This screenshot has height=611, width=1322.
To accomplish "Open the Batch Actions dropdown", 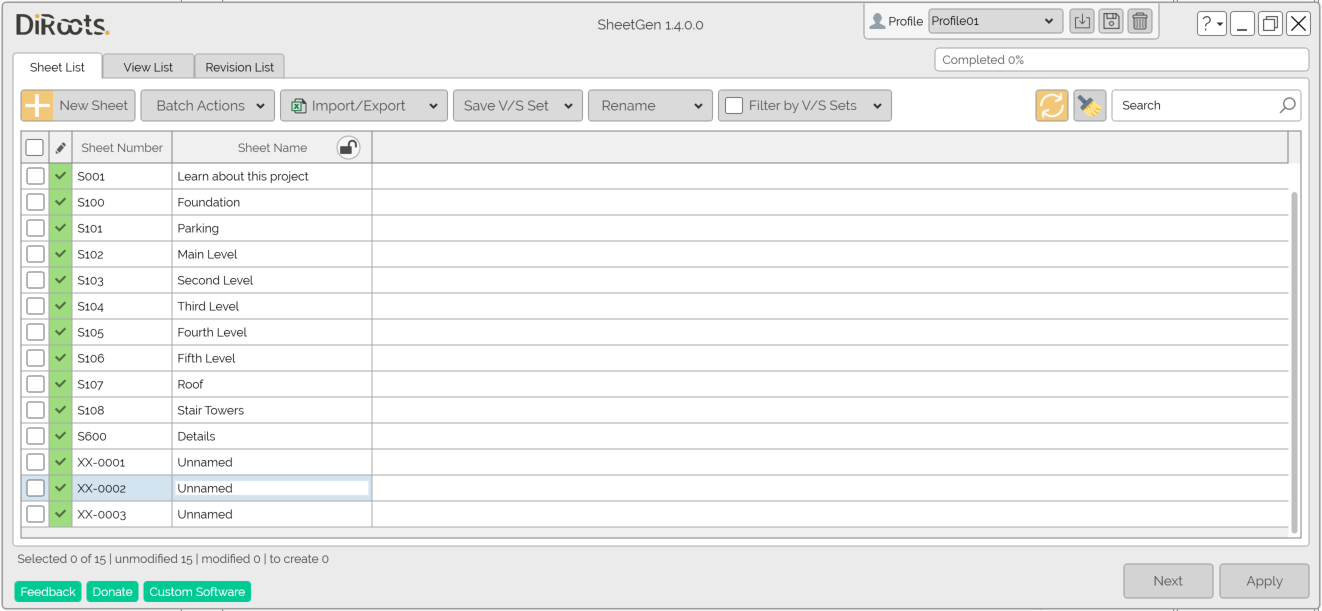I will [207, 105].
